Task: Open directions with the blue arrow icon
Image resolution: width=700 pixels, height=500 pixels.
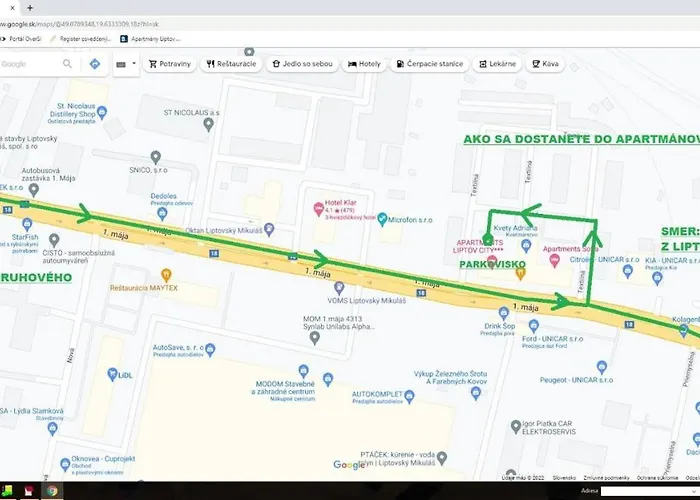Action: pyautogui.click(x=94, y=64)
